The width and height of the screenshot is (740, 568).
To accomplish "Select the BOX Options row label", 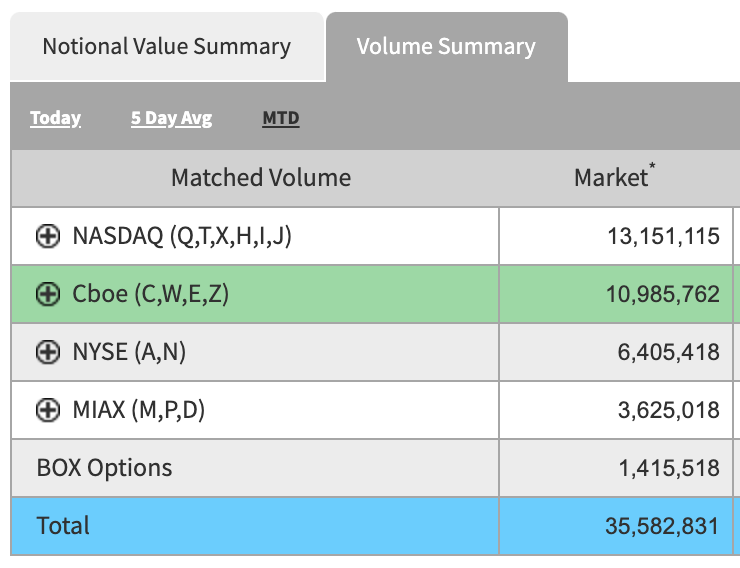I will [104, 468].
